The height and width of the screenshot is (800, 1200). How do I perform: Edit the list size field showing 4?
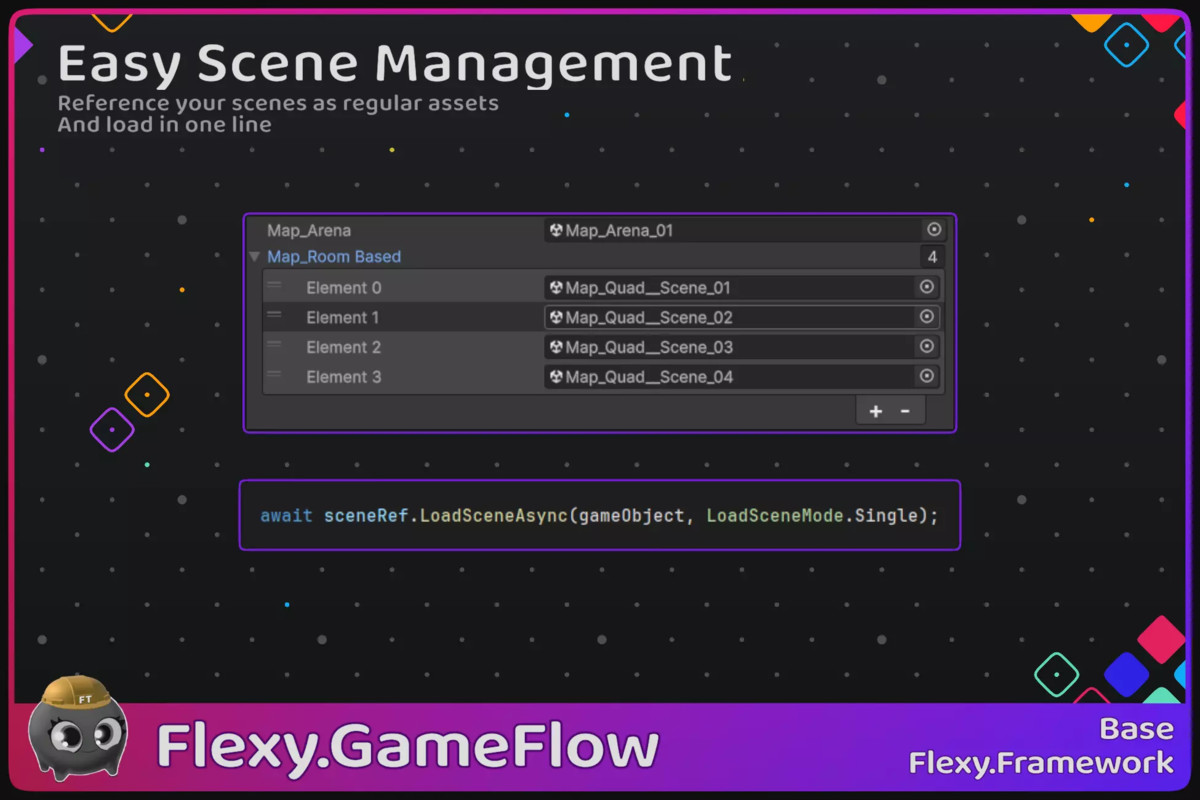pos(932,257)
